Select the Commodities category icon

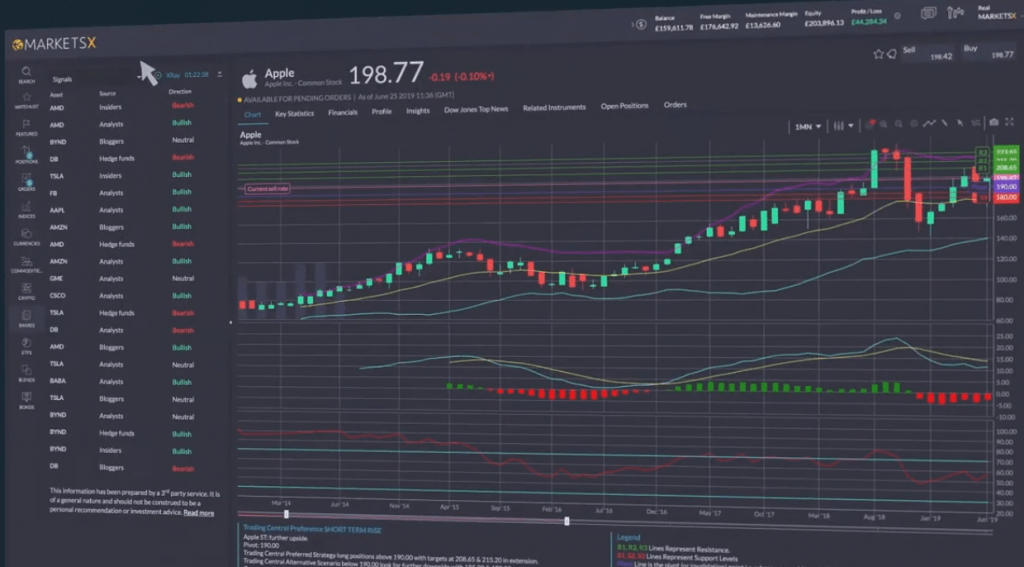(x=27, y=265)
